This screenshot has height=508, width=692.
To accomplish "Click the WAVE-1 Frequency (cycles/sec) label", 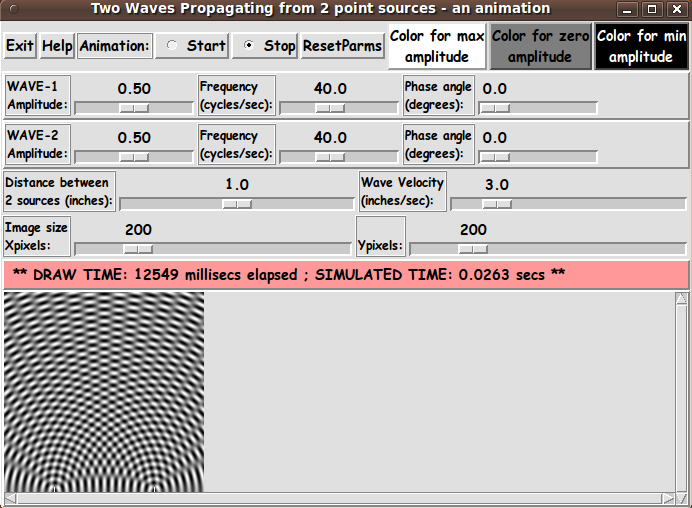I will (x=237, y=95).
